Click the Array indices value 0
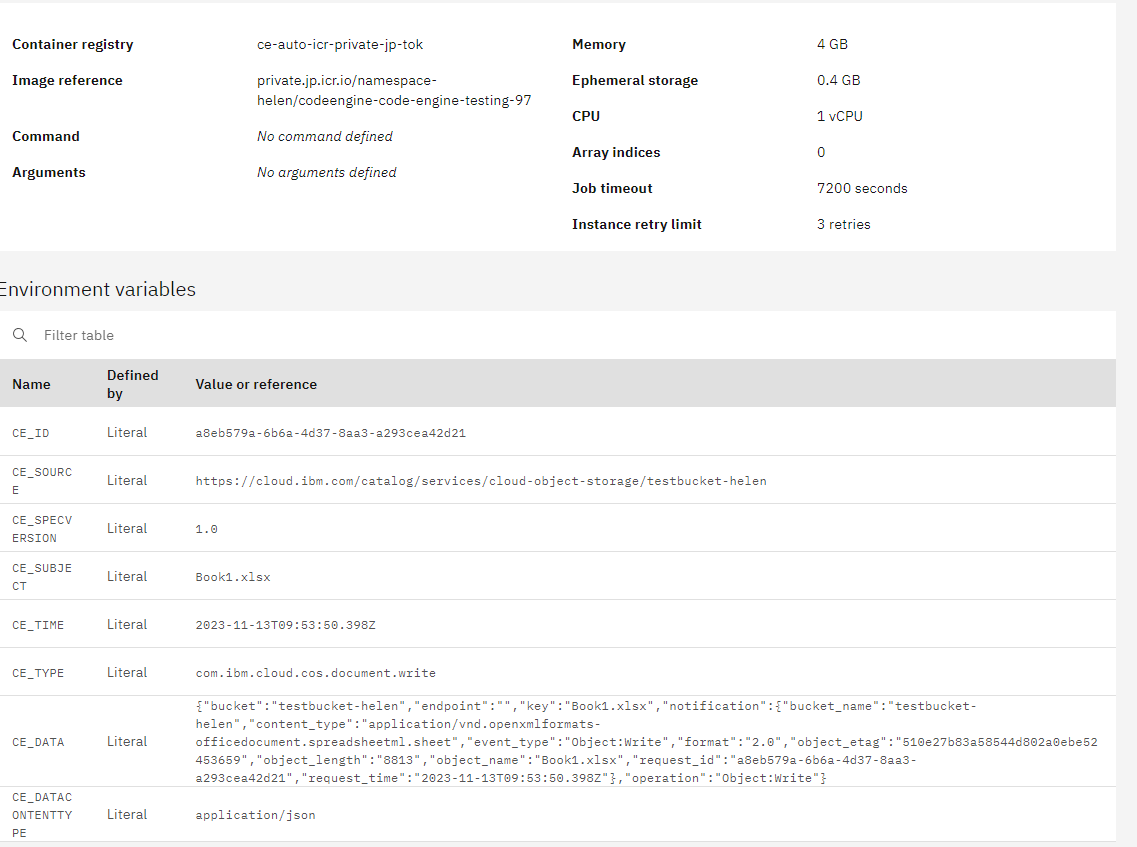1137x847 pixels. click(x=821, y=152)
